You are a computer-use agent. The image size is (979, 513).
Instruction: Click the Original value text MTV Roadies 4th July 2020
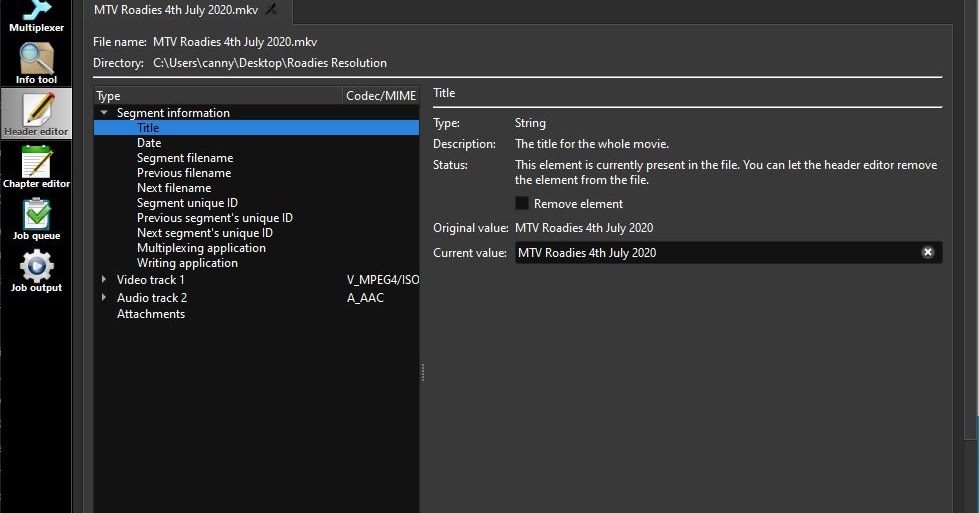coord(584,228)
